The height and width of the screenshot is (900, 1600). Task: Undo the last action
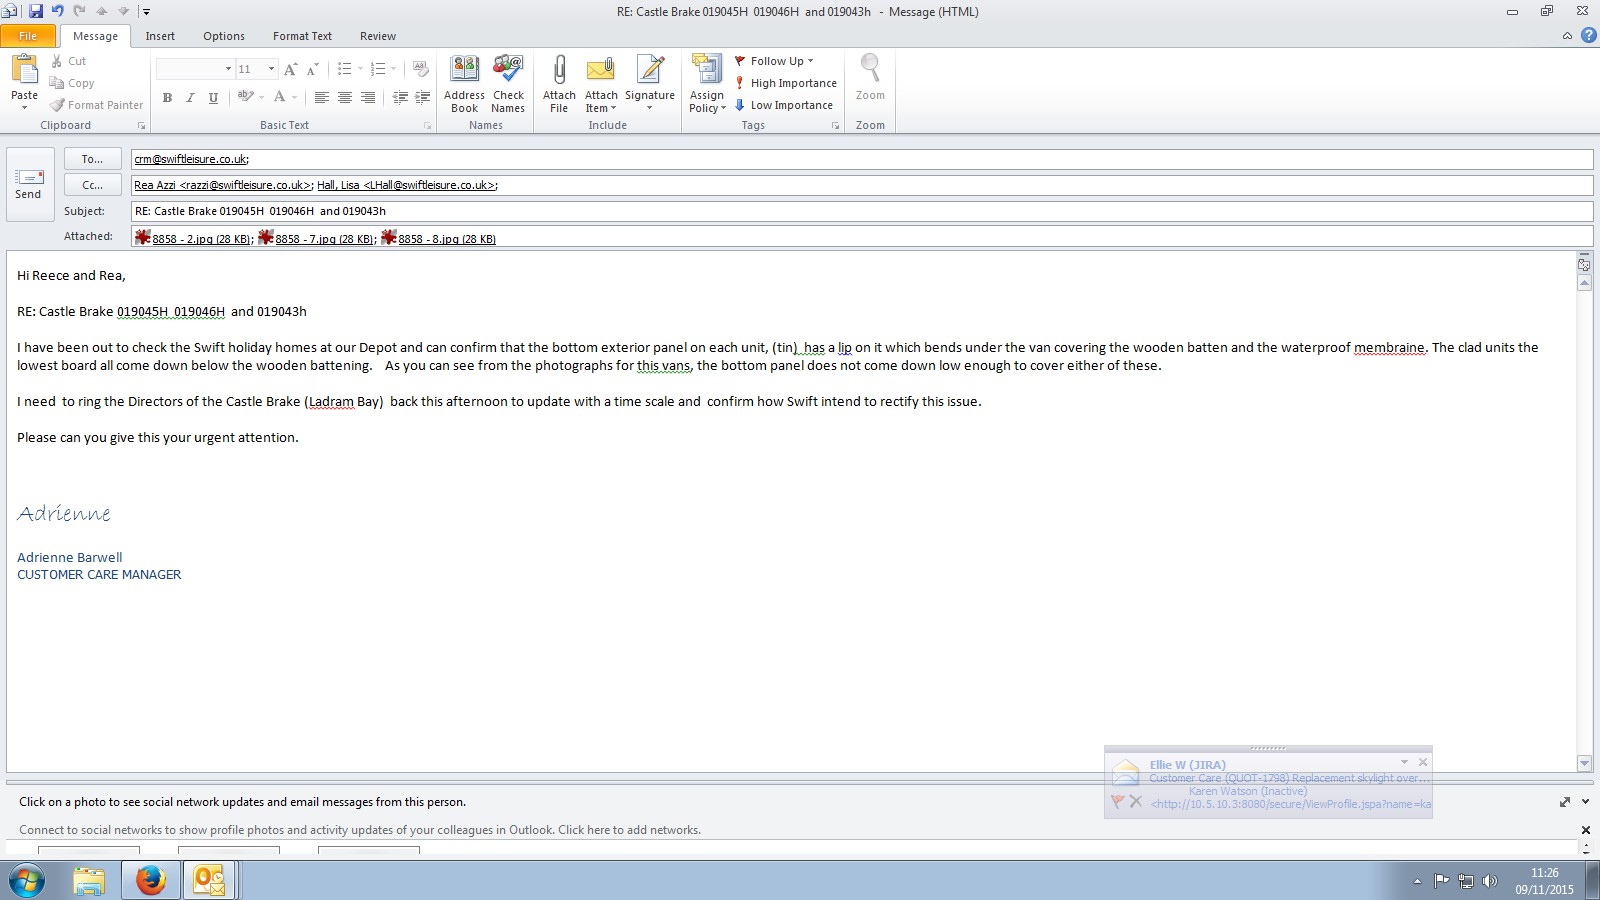[58, 11]
